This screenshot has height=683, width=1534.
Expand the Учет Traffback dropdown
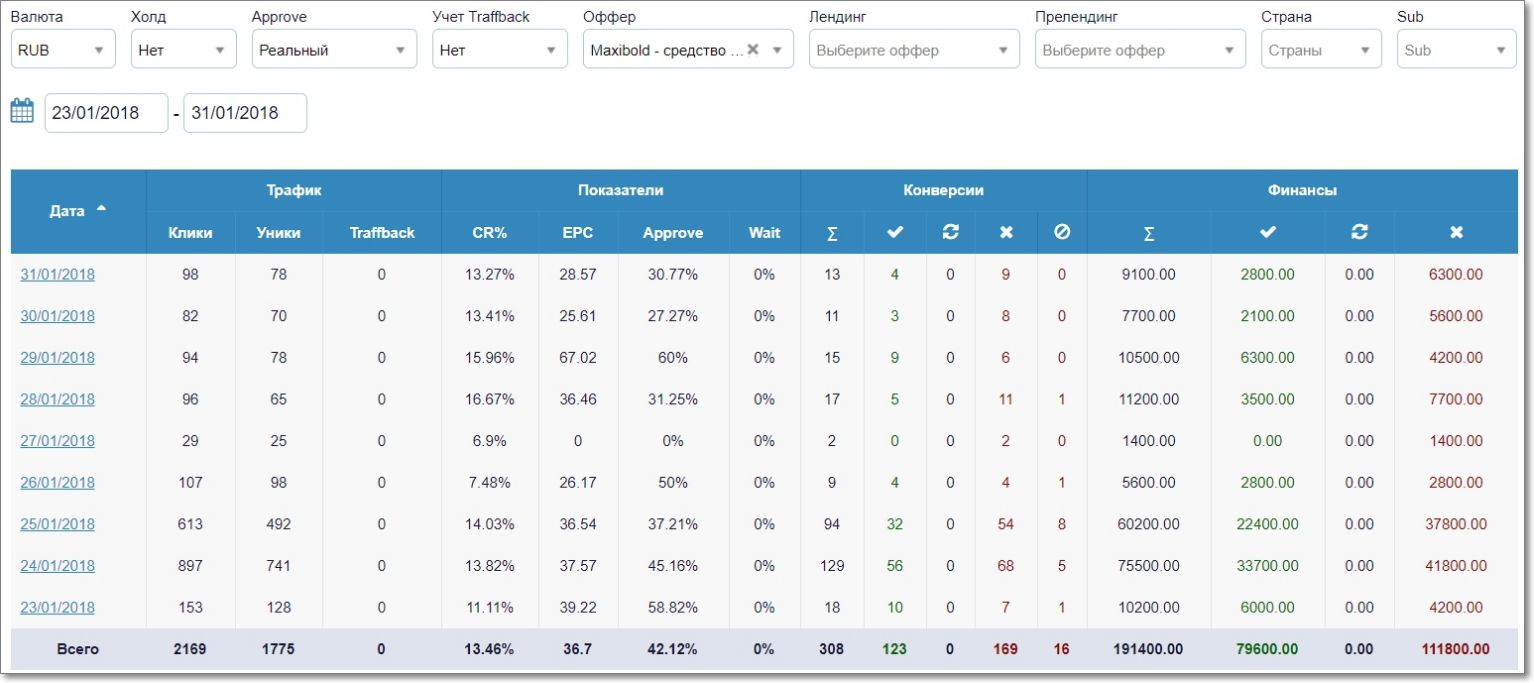pos(500,49)
